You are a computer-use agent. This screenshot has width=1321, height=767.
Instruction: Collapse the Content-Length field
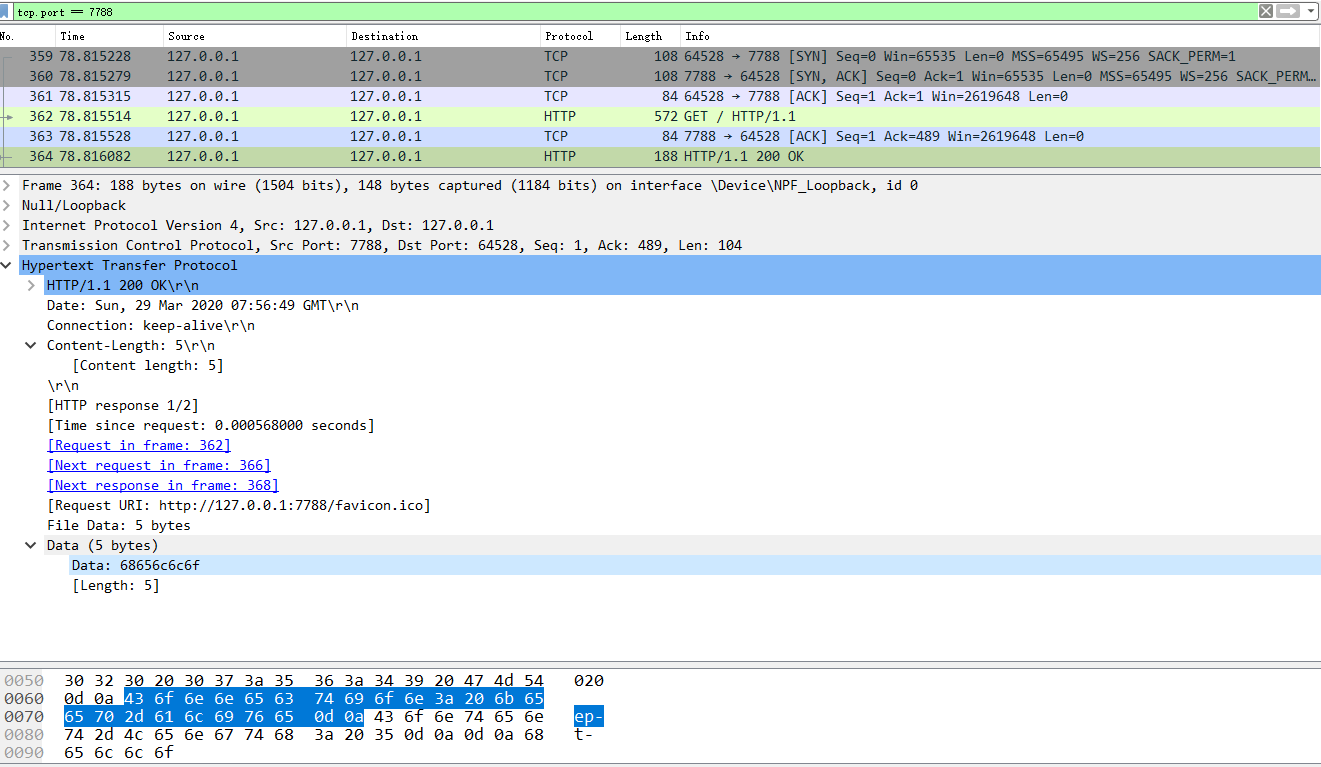coord(33,345)
